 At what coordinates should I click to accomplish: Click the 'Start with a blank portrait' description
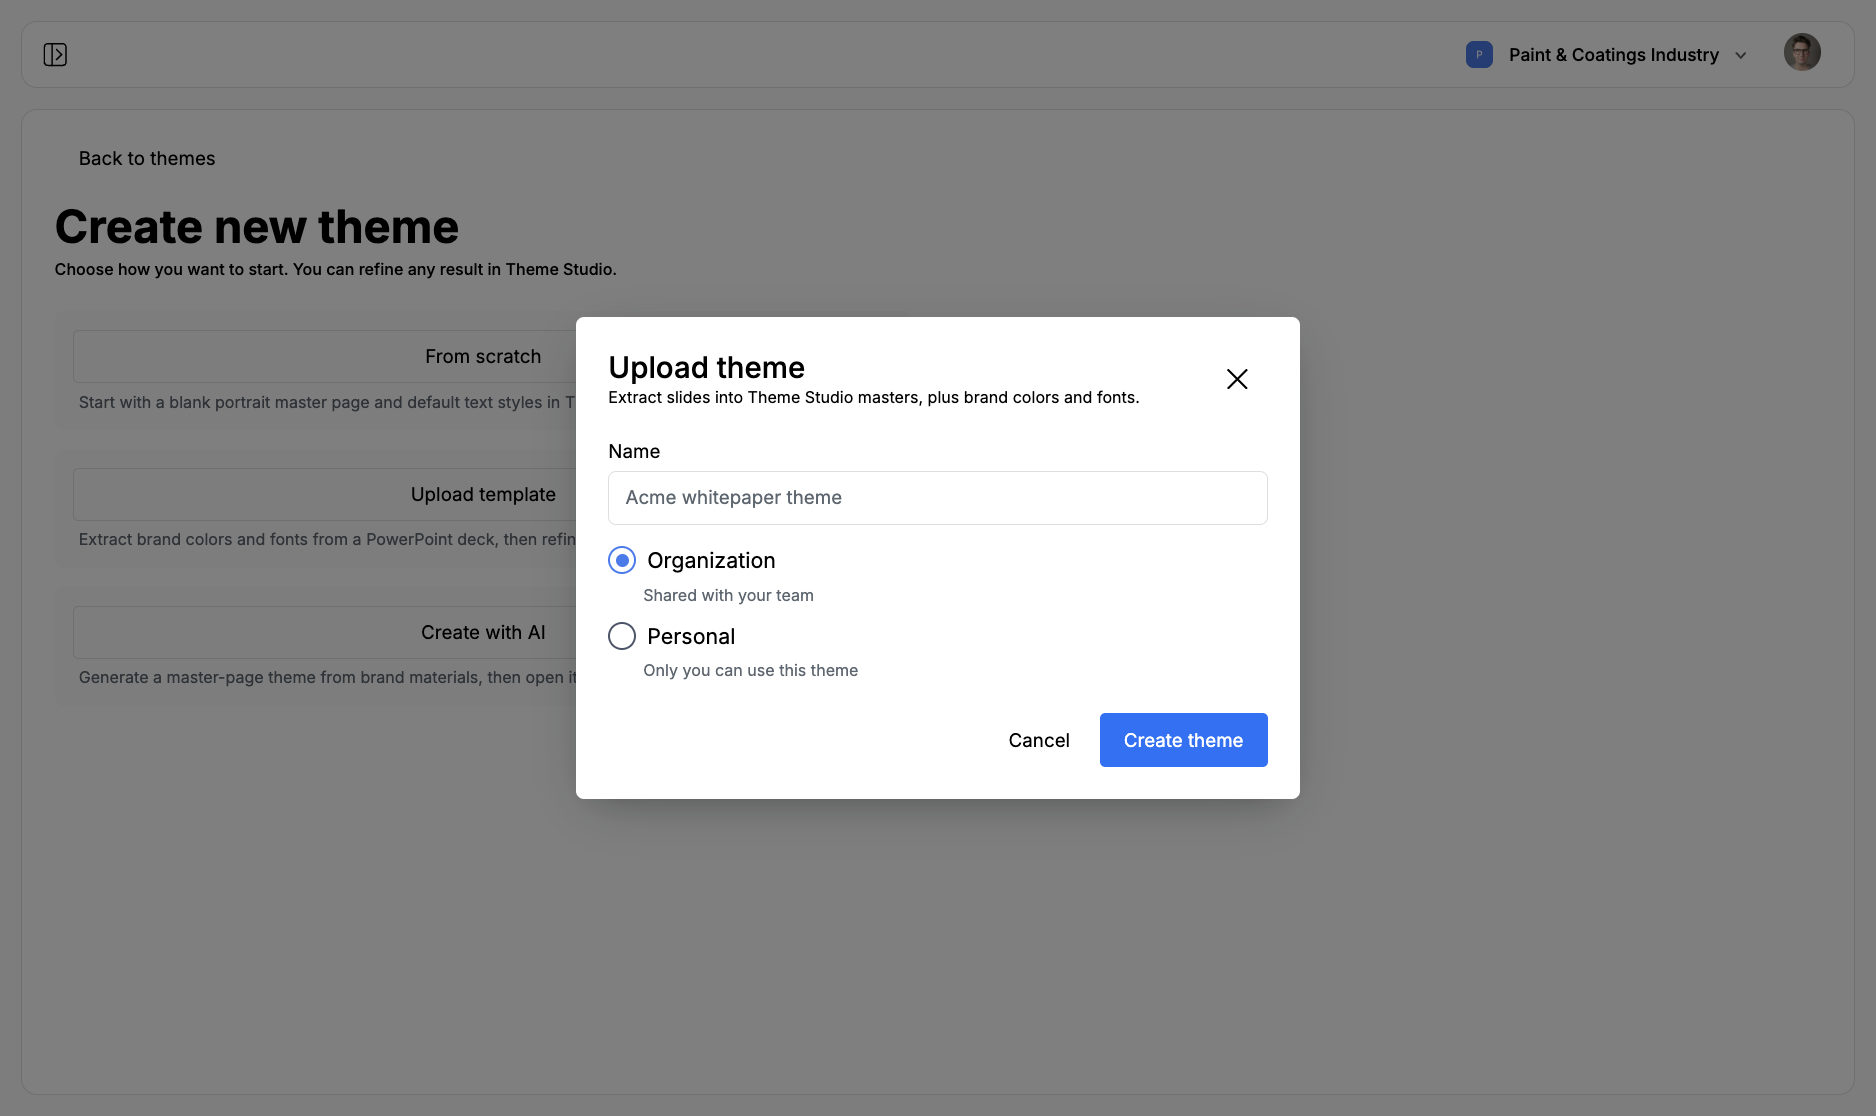[x=327, y=402]
